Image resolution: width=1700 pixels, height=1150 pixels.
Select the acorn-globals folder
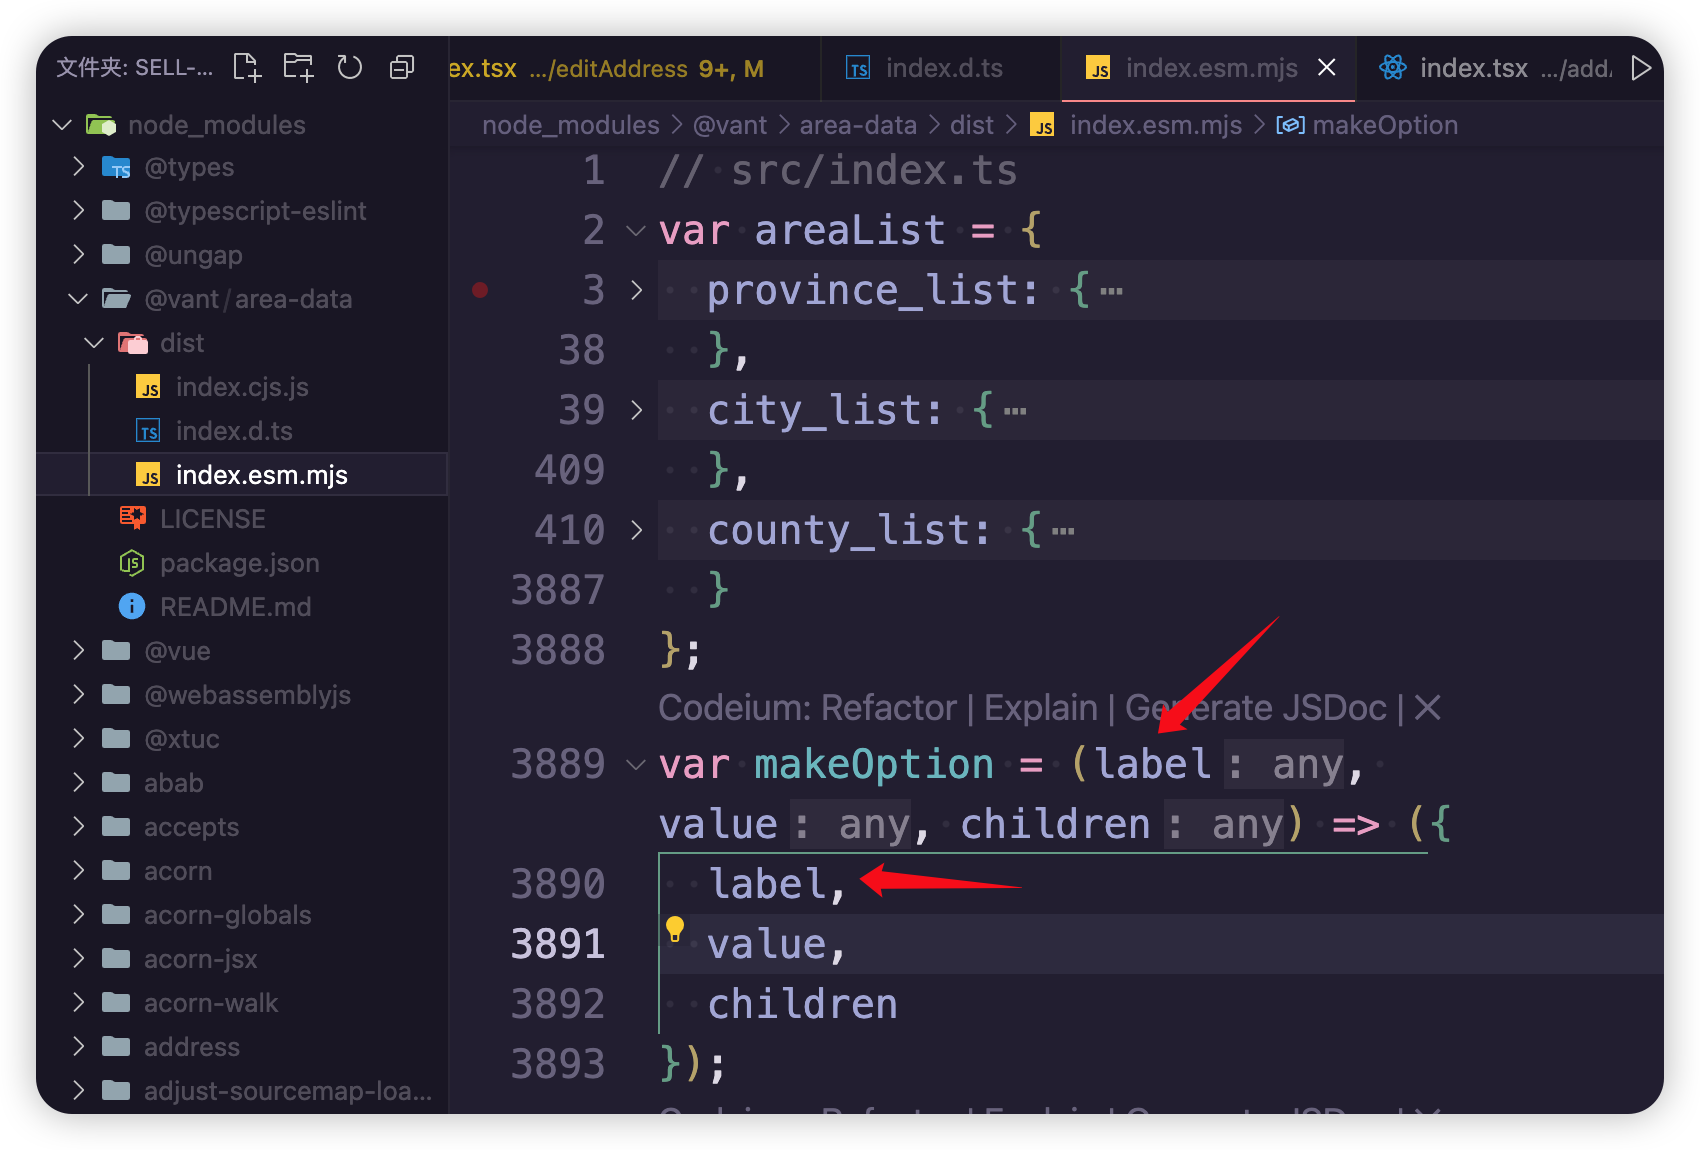(x=242, y=915)
